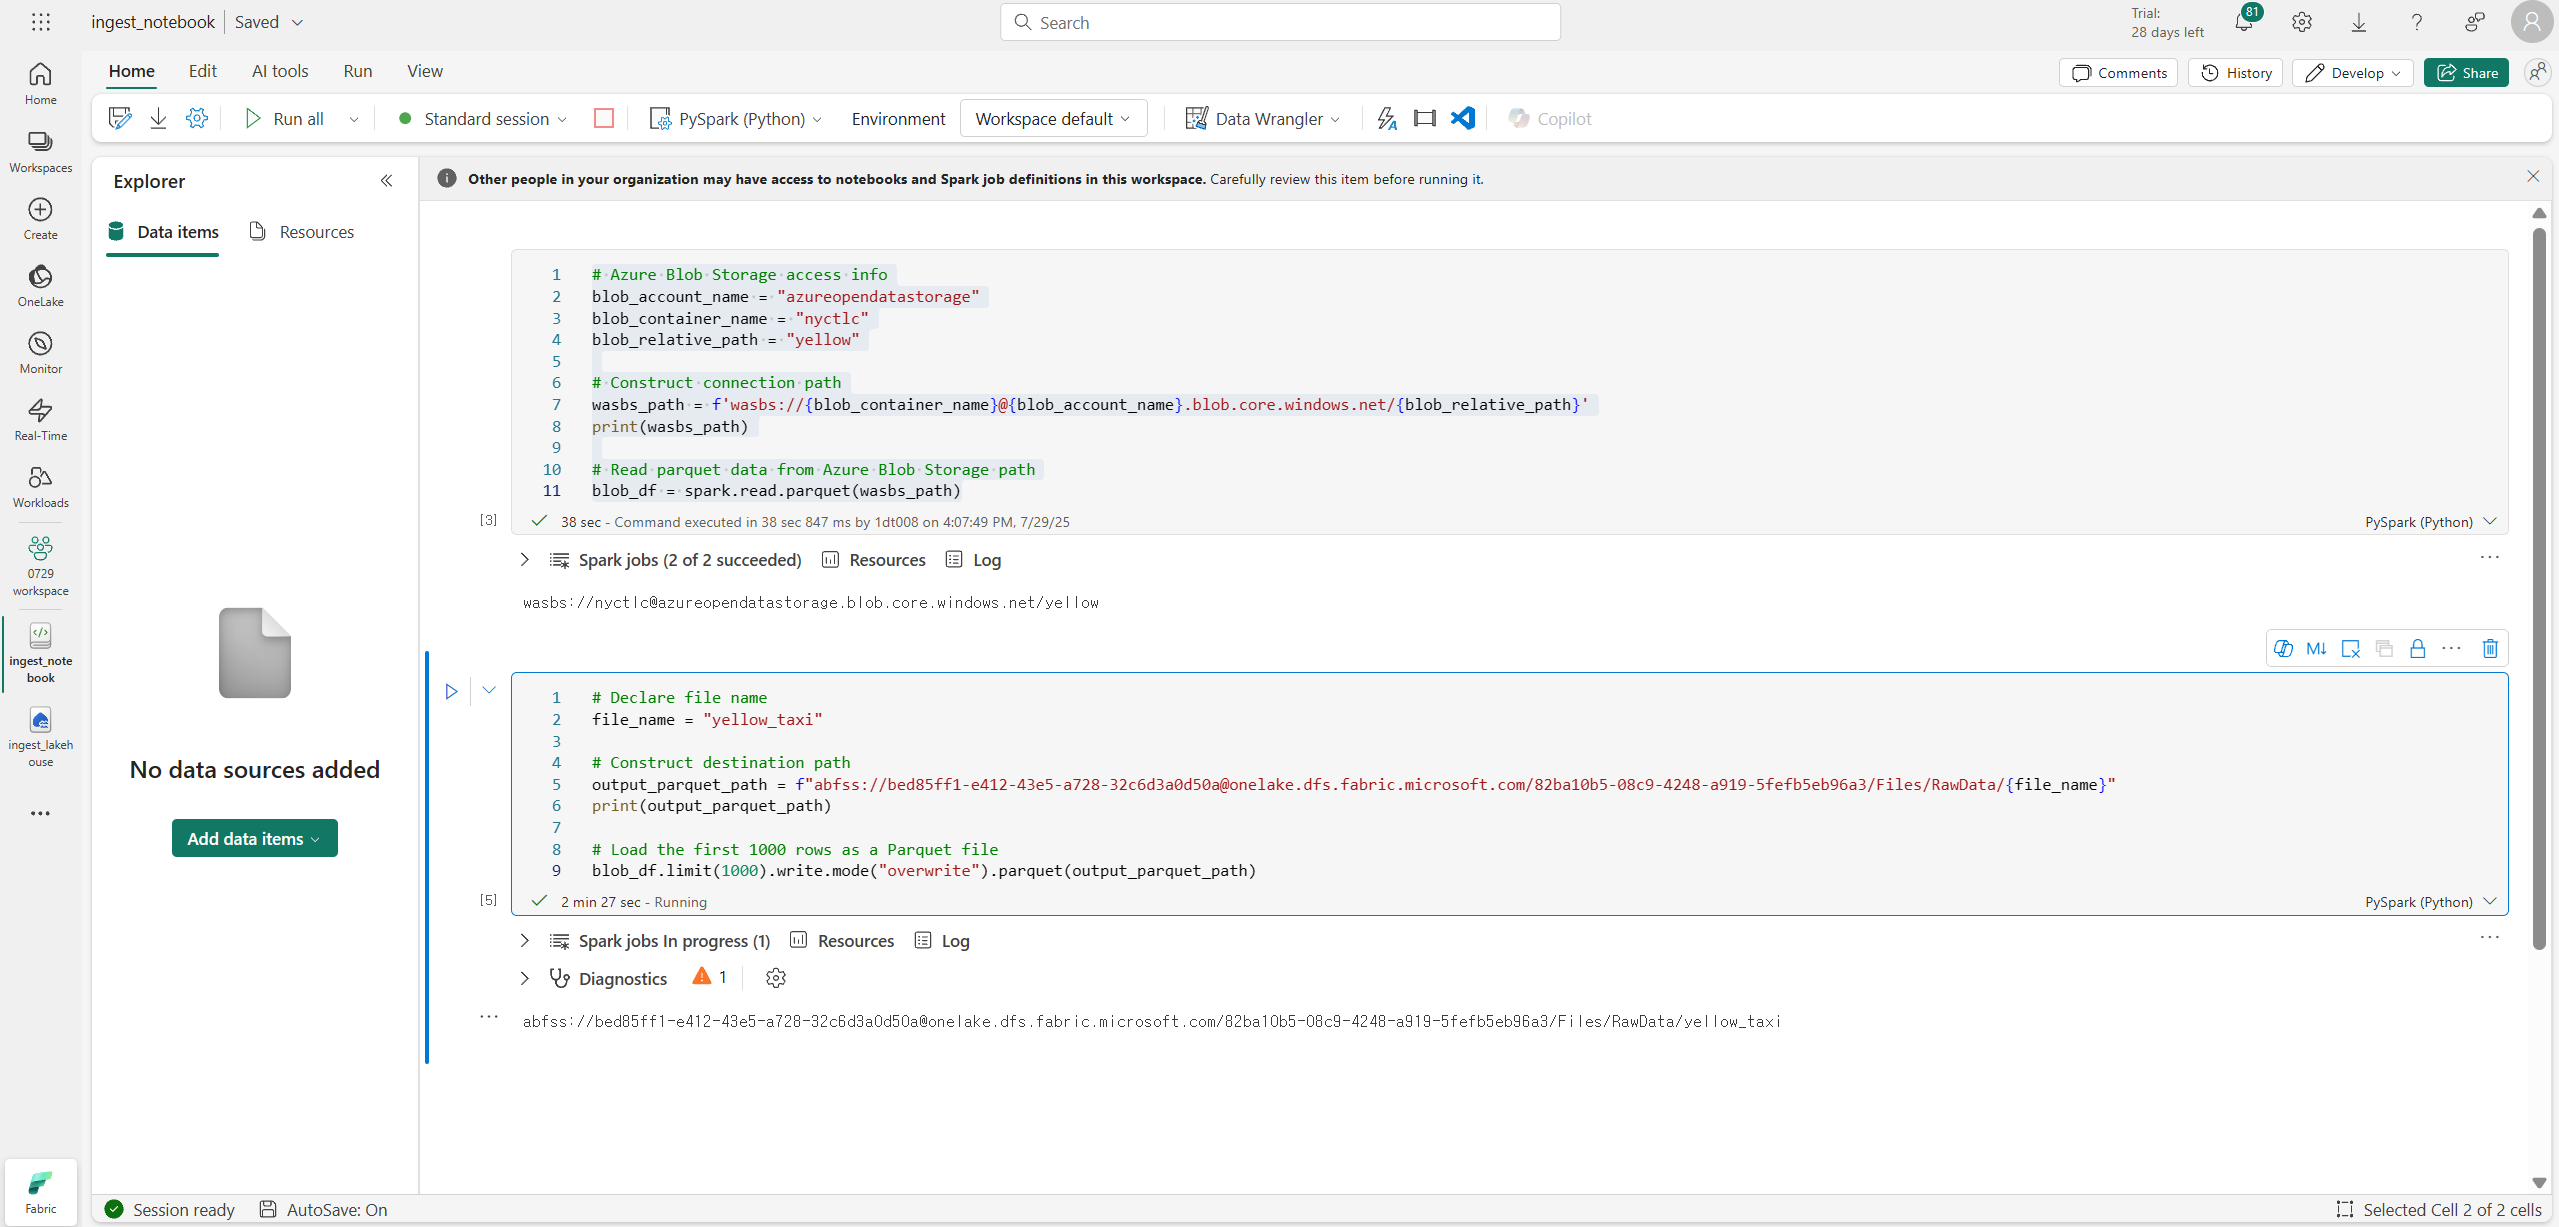Switch to the AI tools tab

click(x=279, y=71)
